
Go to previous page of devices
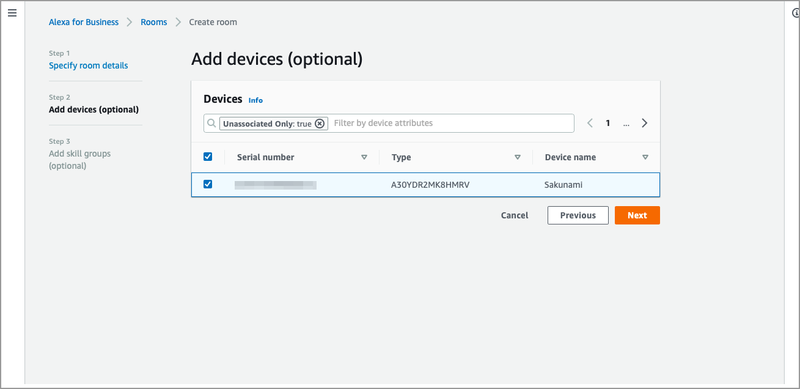590,123
